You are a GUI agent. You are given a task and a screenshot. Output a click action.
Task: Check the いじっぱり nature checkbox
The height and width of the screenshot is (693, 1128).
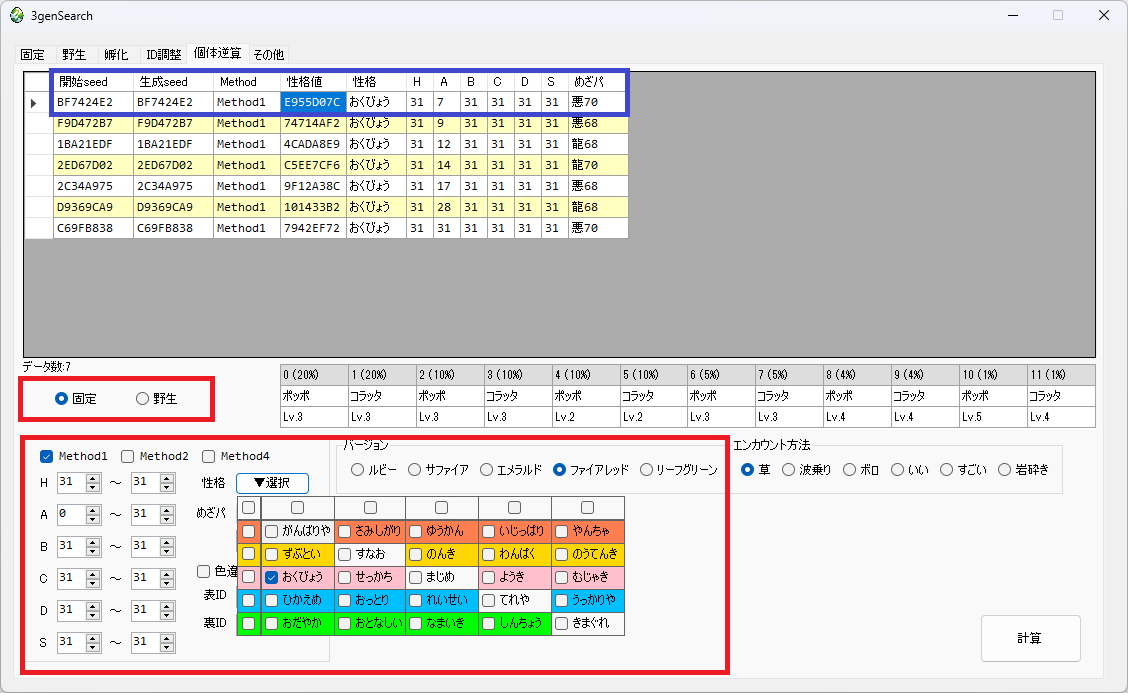[488, 532]
